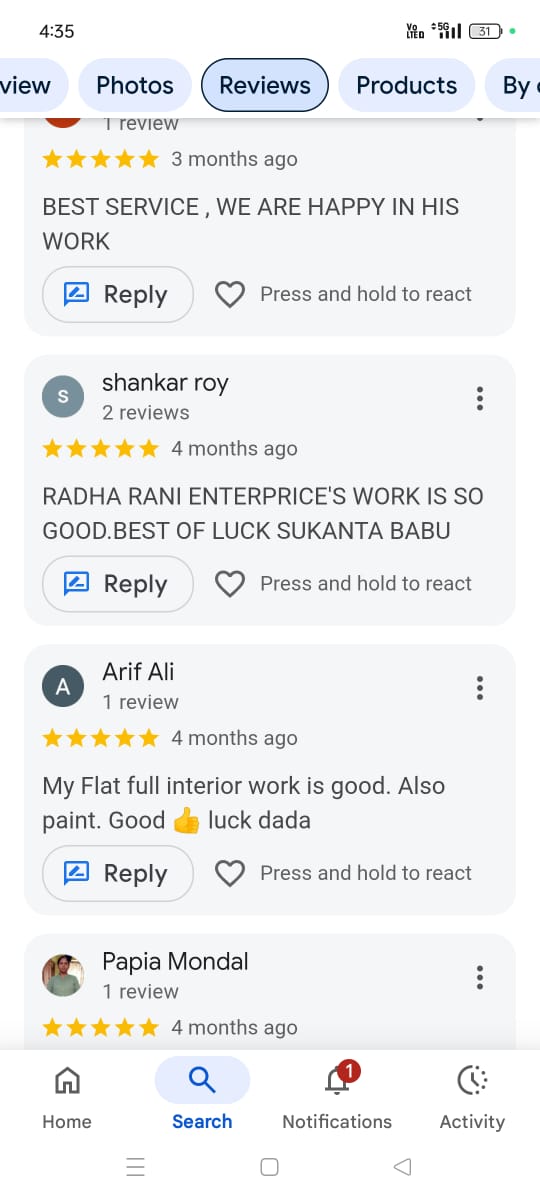The height and width of the screenshot is (1200, 540).
Task: Tap heart icon on shankar roy's review
Action: point(230,584)
